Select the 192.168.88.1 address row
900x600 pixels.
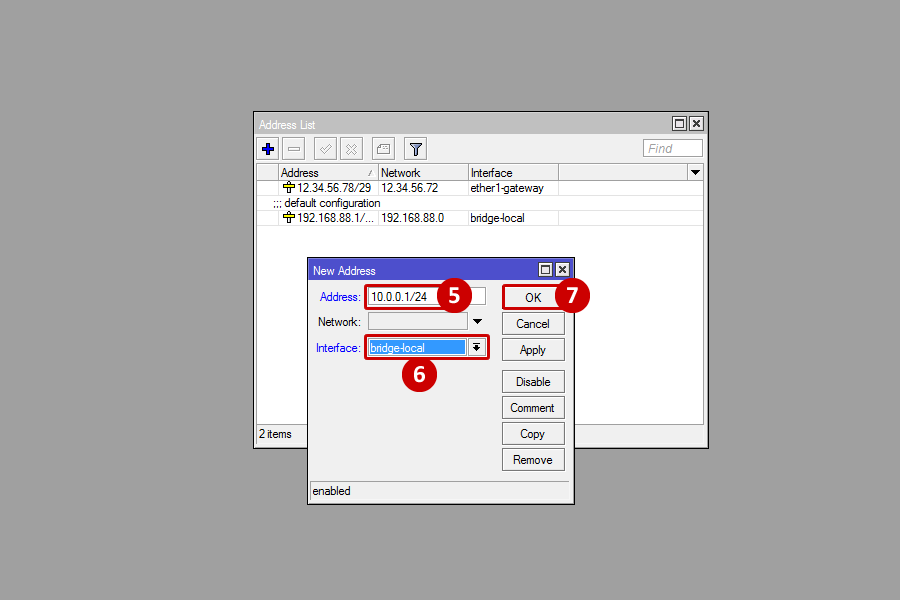[479, 218]
